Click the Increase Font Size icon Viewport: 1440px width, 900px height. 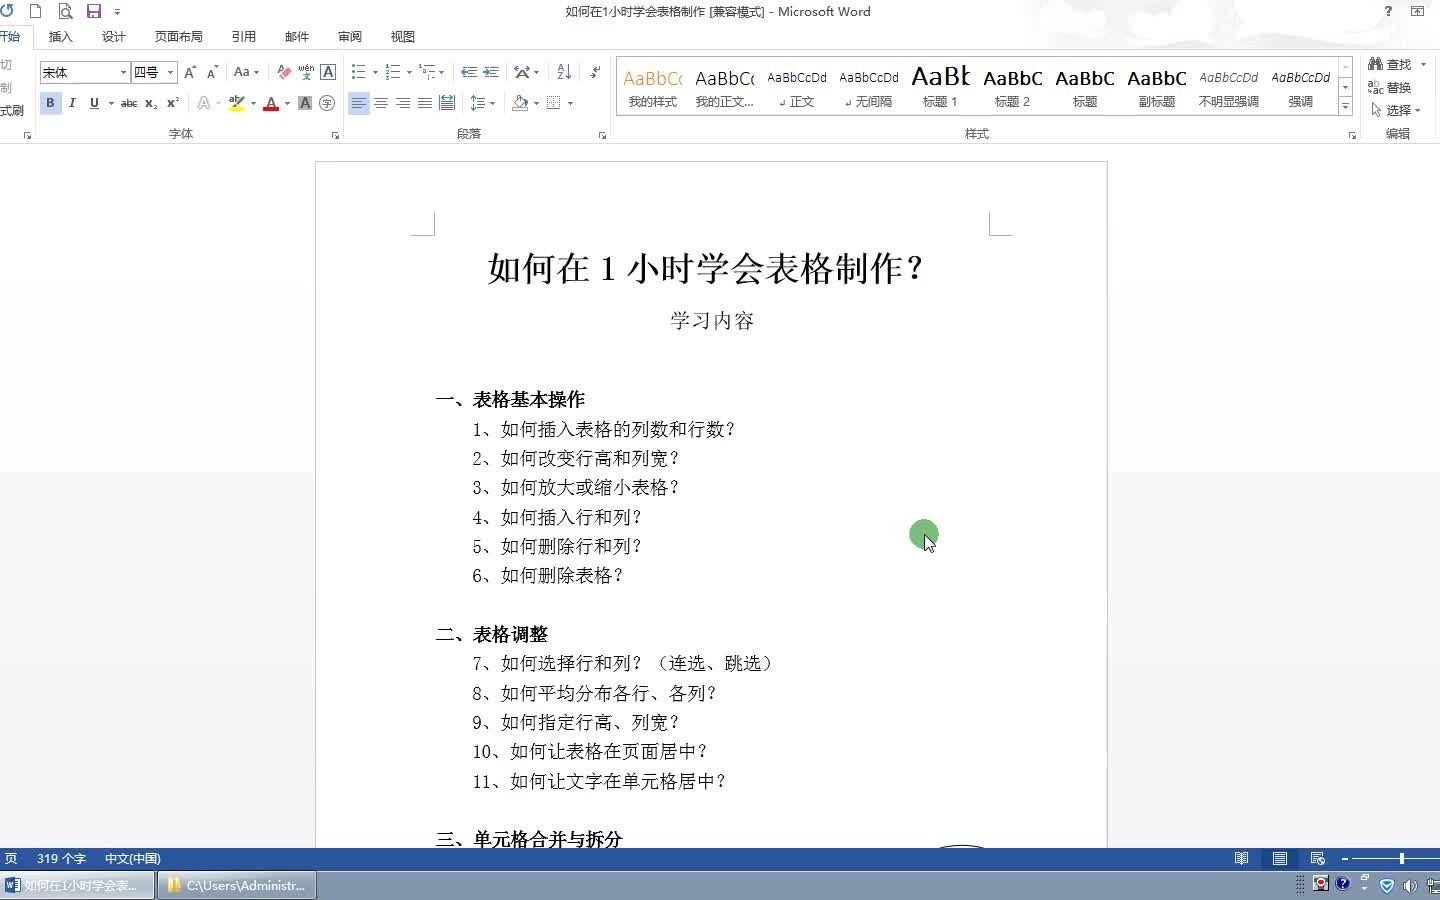[x=189, y=72]
